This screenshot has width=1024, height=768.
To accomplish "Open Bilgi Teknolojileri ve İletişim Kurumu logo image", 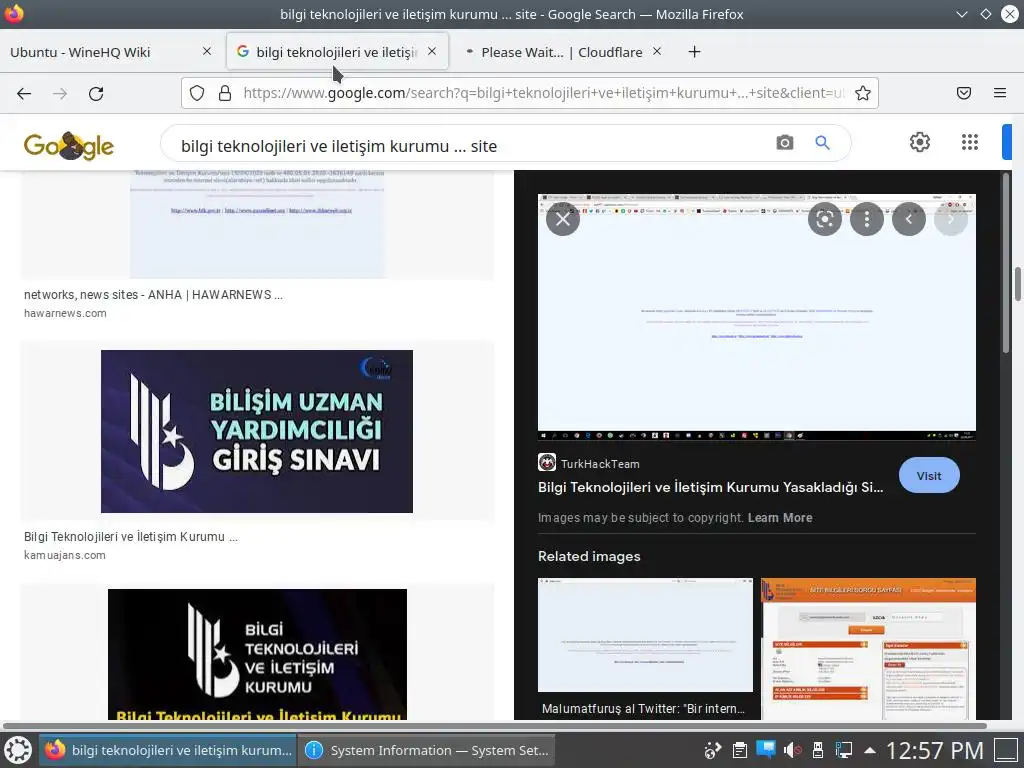I will (x=257, y=654).
